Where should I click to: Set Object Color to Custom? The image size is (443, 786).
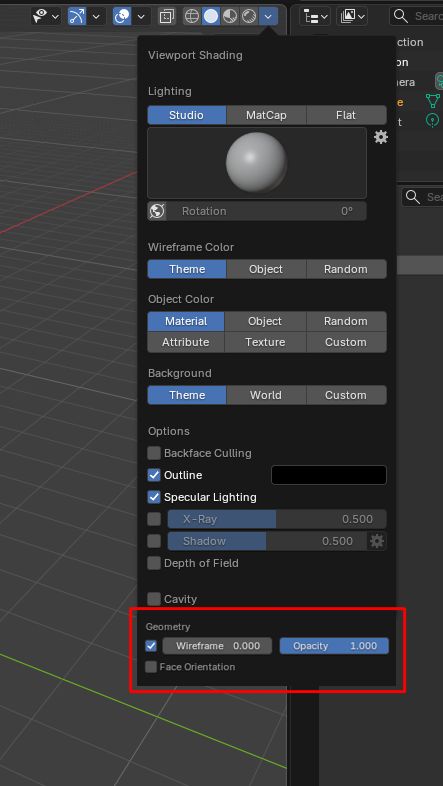[346, 342]
